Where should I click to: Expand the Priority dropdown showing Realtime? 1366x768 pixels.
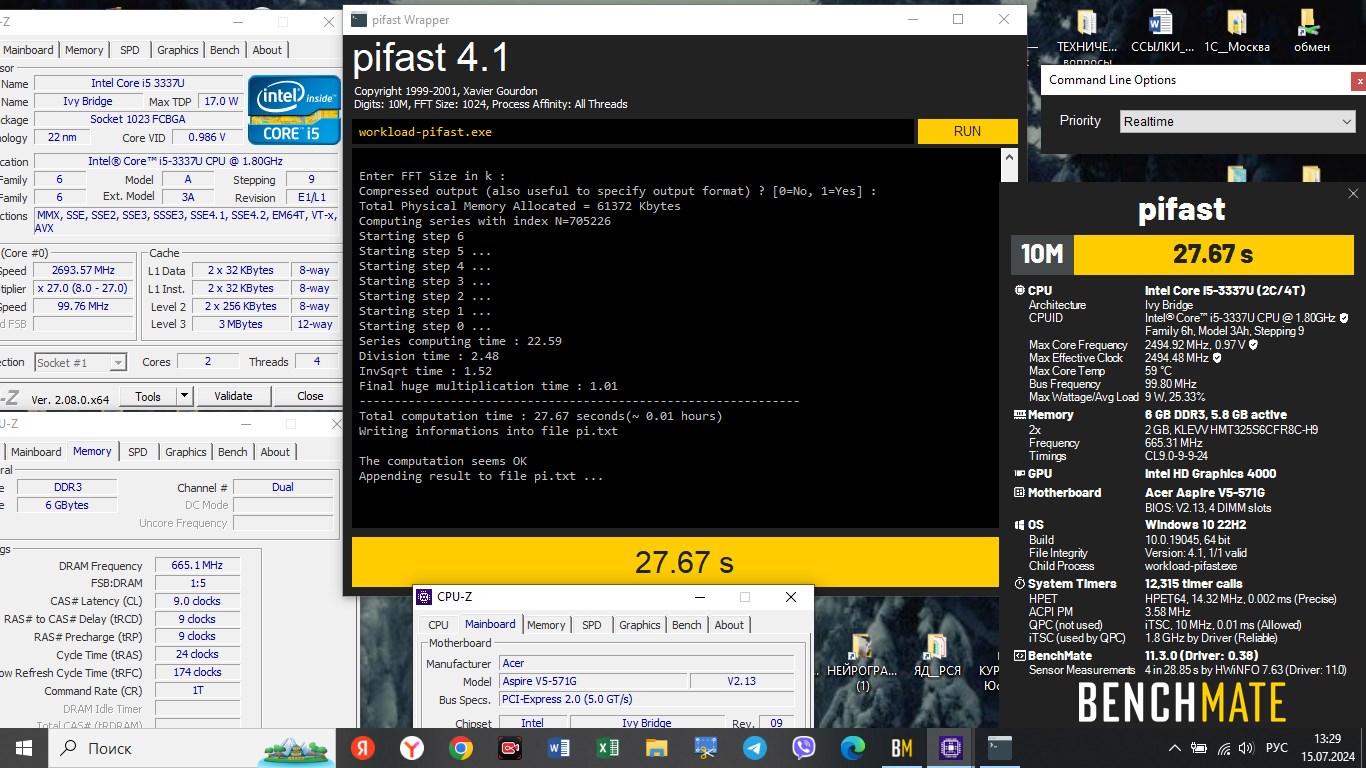pyautogui.click(x=1236, y=121)
